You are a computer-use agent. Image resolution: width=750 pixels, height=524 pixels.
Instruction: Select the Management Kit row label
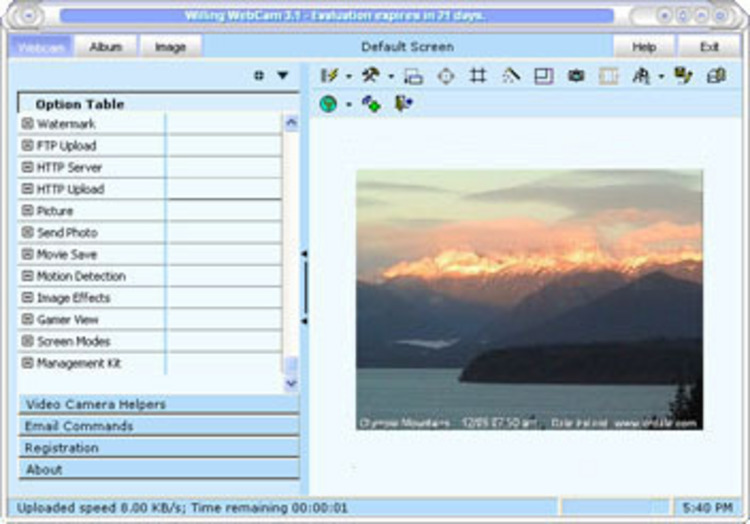(79, 363)
